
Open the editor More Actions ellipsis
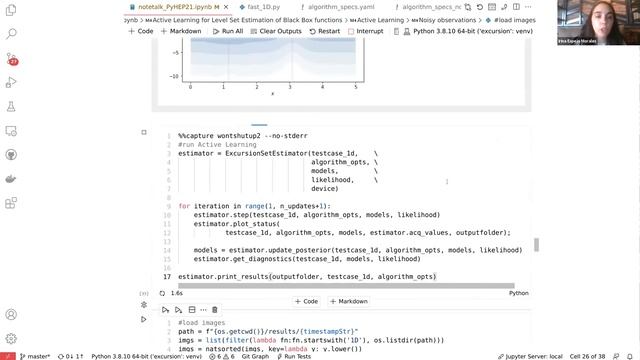(528, 7)
